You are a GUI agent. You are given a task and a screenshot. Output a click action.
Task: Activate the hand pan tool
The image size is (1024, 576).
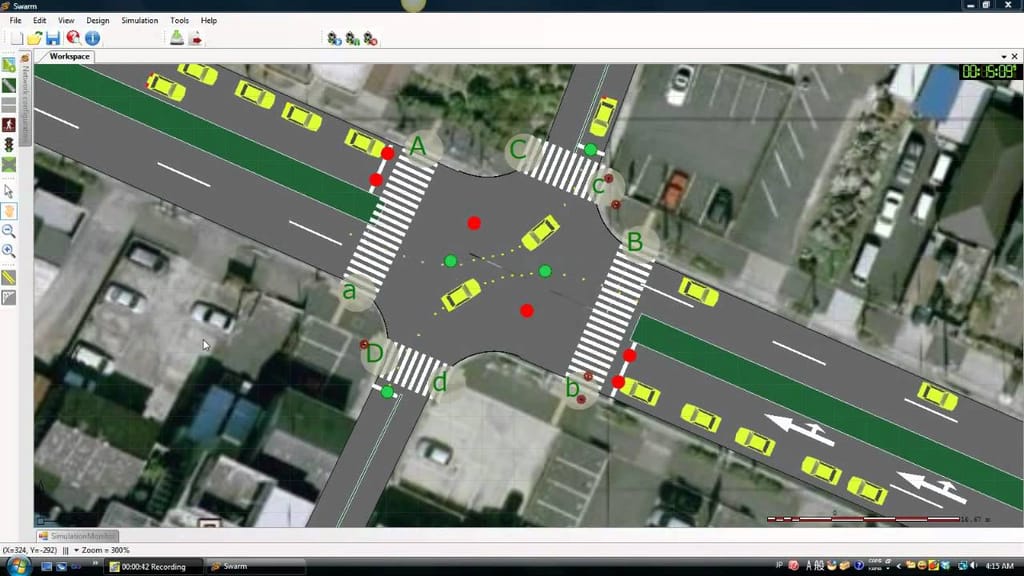[x=9, y=211]
